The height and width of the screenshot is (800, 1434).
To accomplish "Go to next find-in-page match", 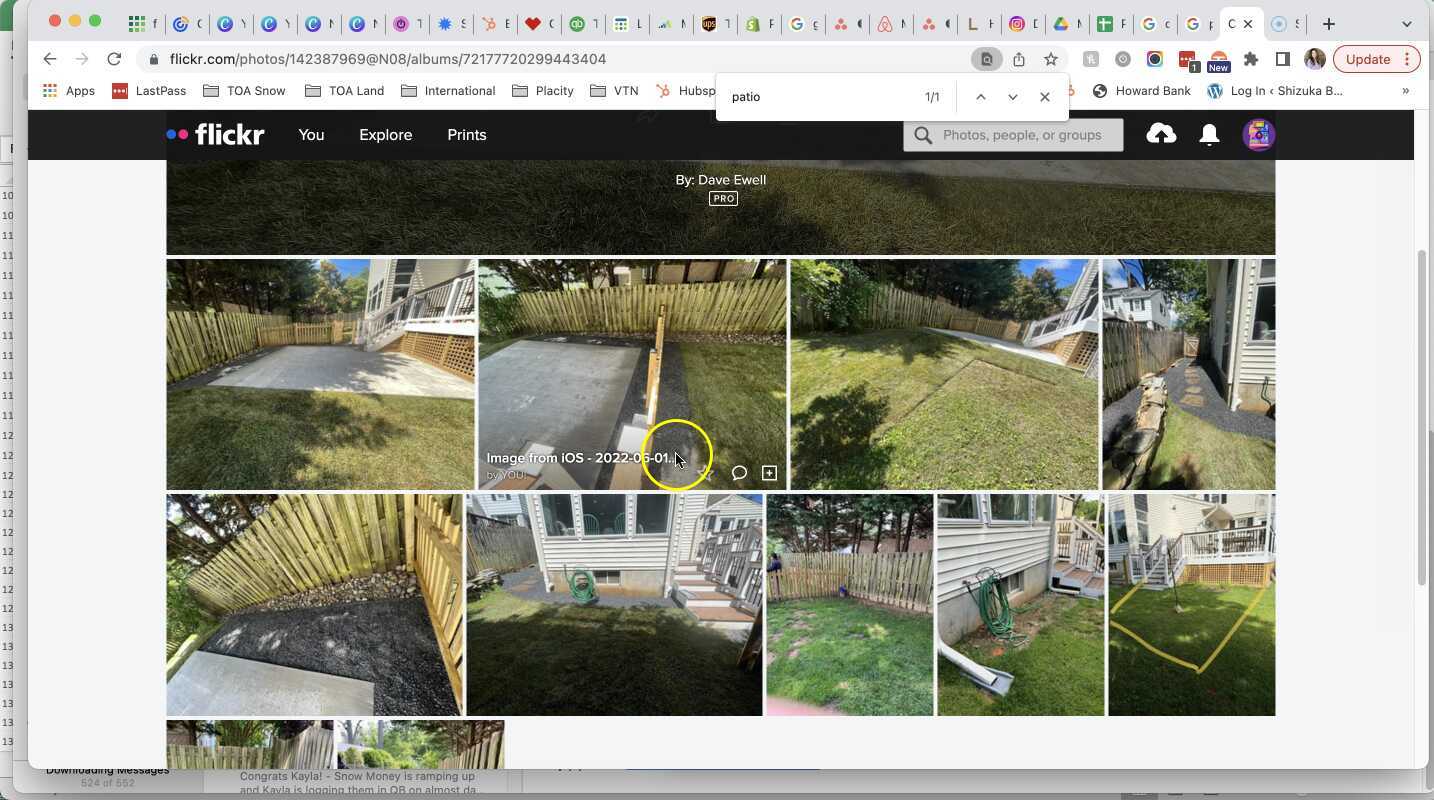I will tap(1012, 97).
